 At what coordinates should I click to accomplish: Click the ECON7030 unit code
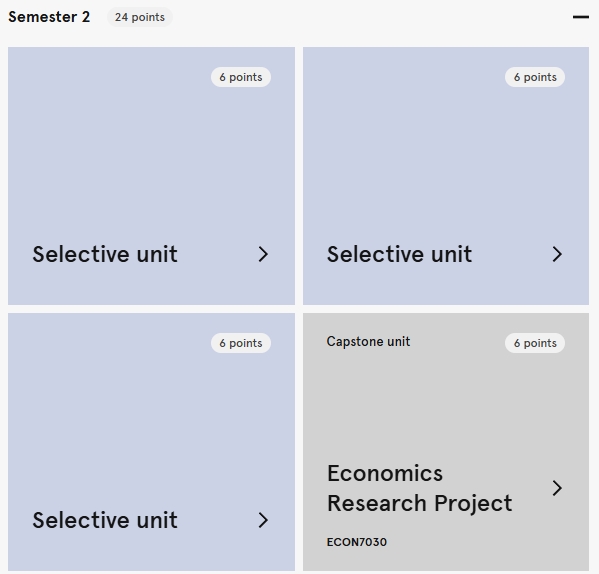pos(357,542)
